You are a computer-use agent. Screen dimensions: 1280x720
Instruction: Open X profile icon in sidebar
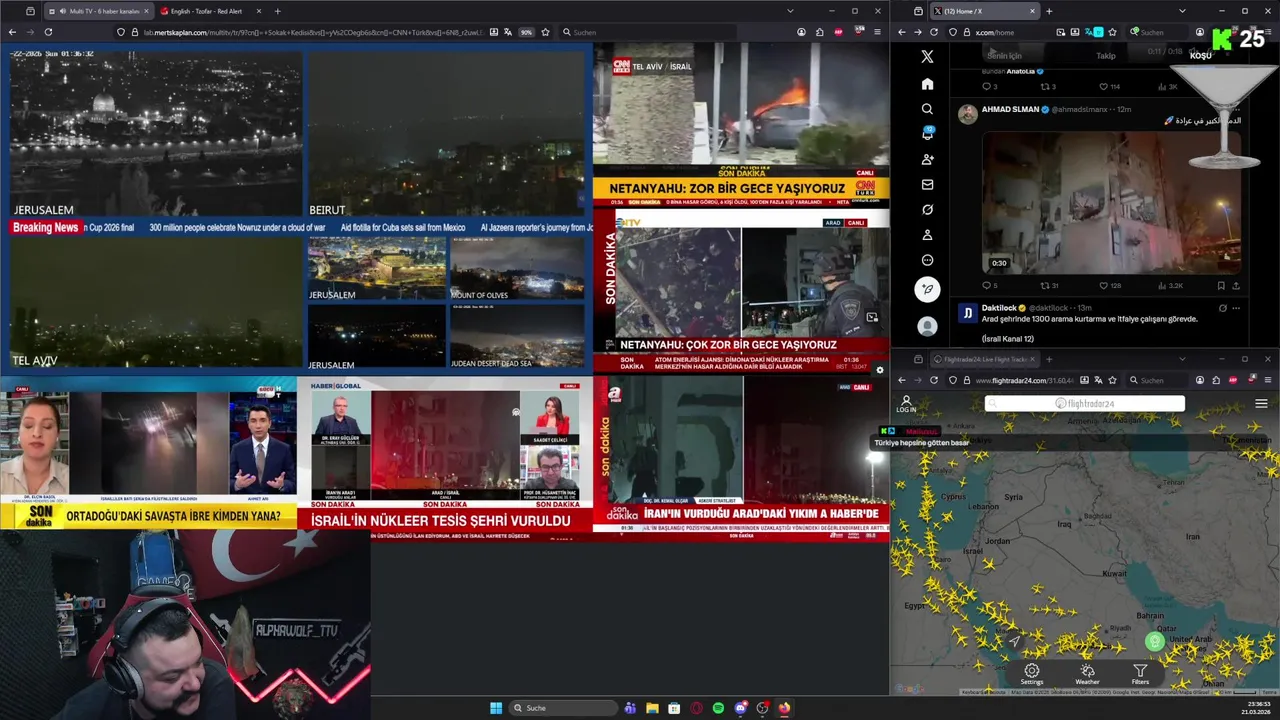[927, 235]
